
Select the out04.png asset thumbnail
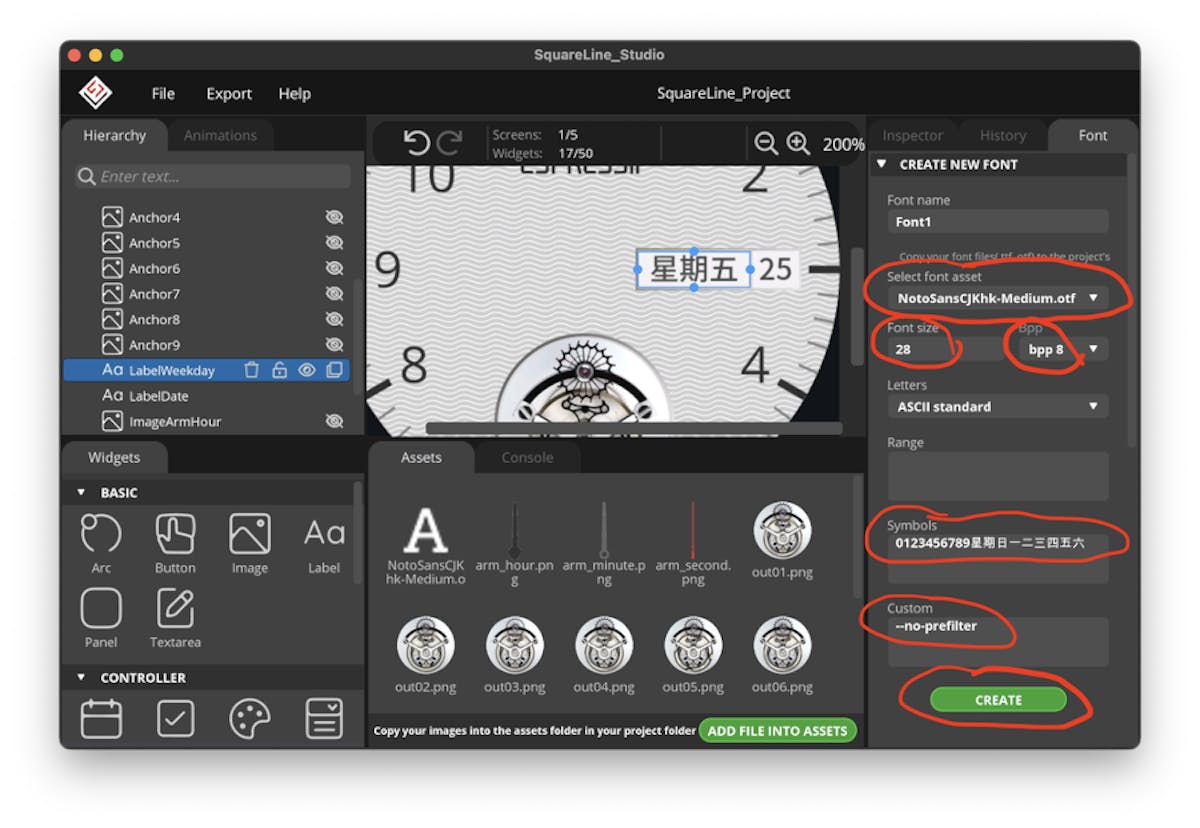[604, 644]
